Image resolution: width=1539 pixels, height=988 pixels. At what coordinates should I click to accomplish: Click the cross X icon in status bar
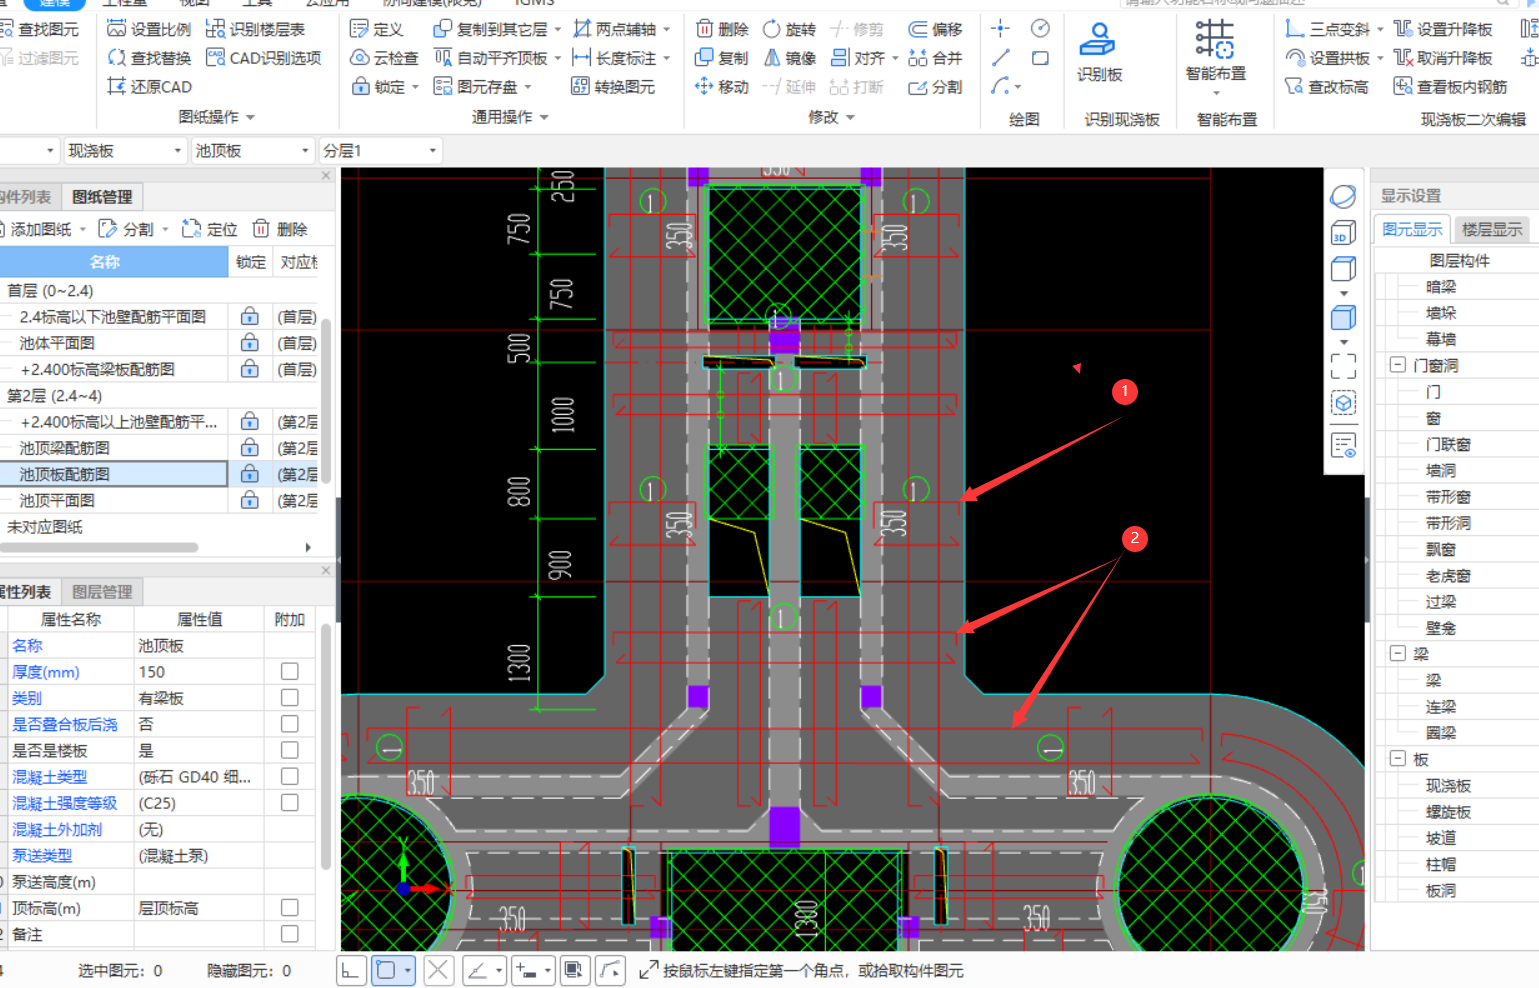click(x=438, y=970)
